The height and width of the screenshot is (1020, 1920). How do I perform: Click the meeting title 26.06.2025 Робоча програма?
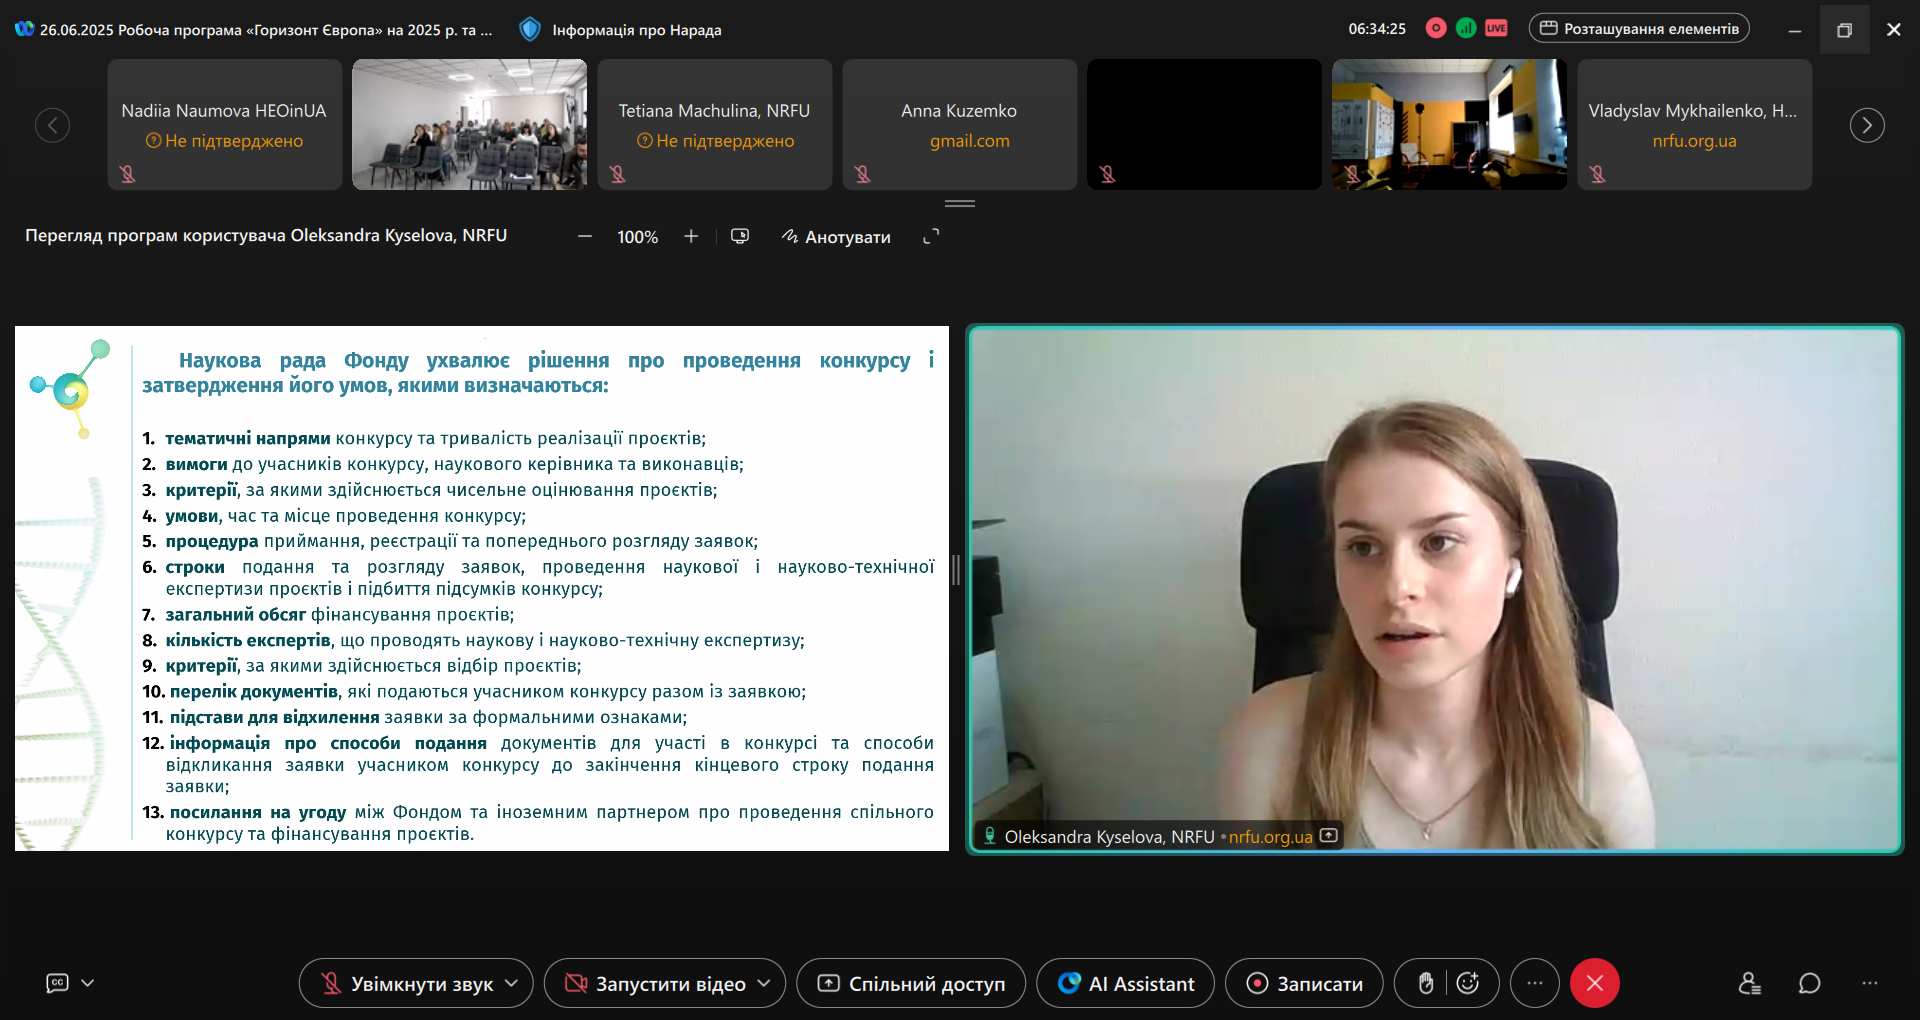[266, 30]
